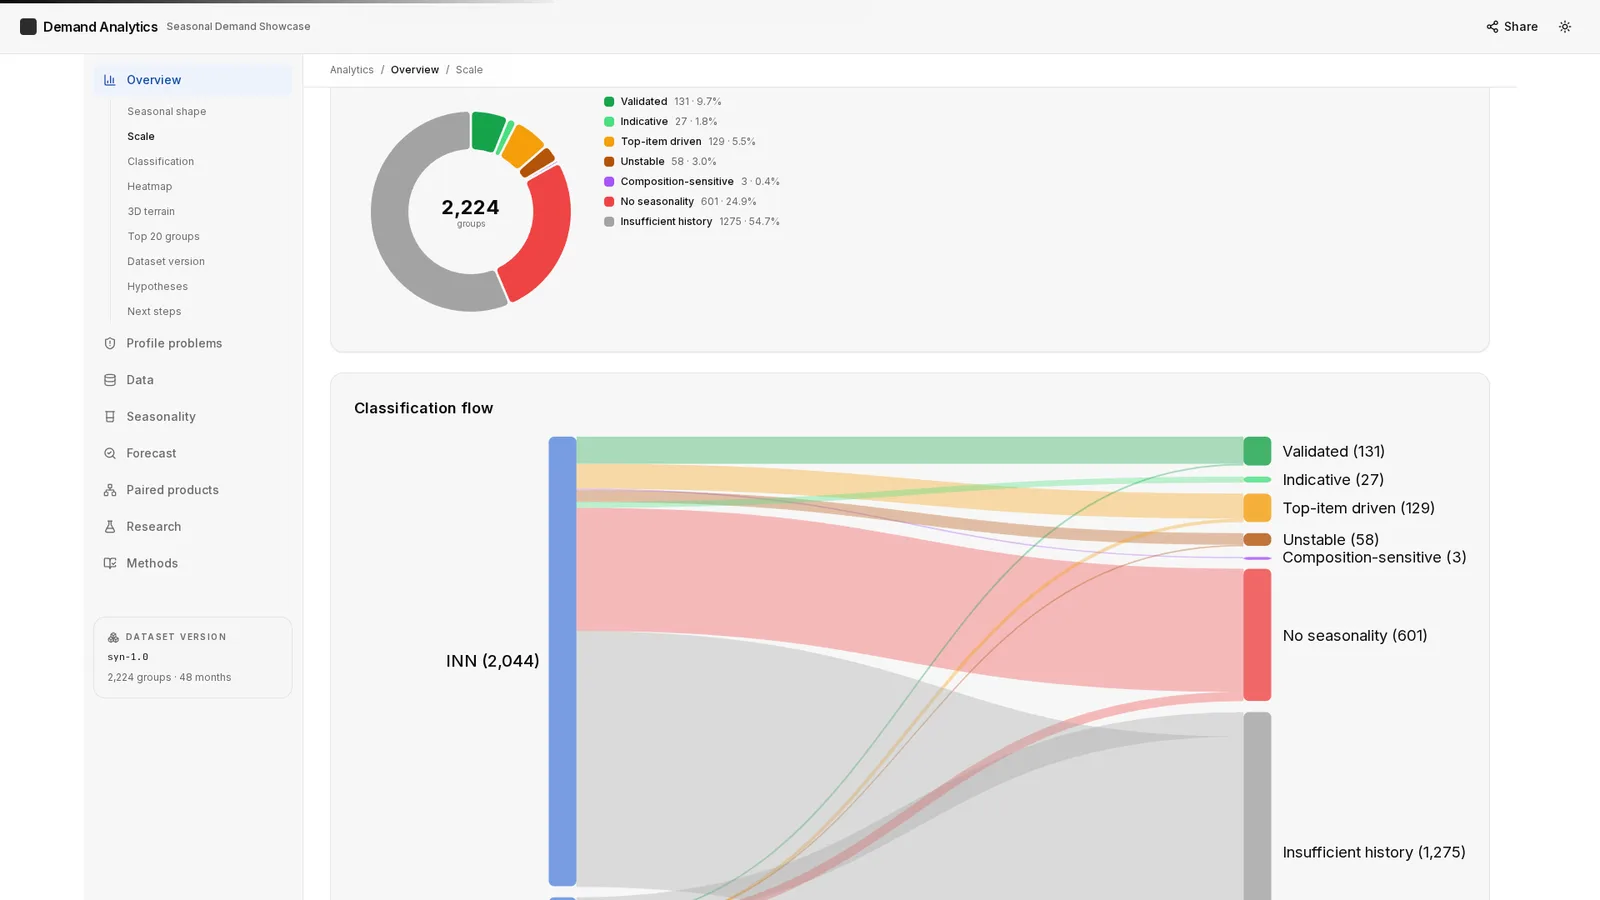Click the Data database icon
The height and width of the screenshot is (900, 1600).
pyautogui.click(x=110, y=380)
